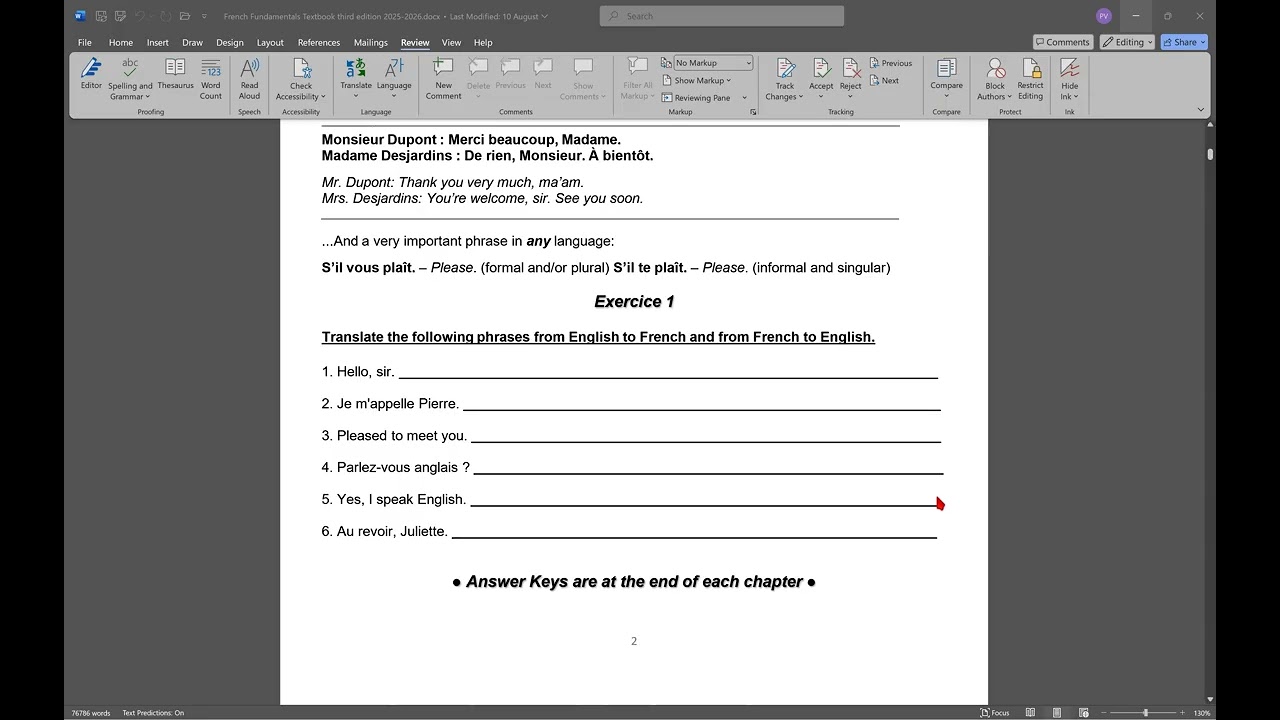The image size is (1280, 720).
Task: Switch to the Draw tab
Action: pyautogui.click(x=192, y=43)
